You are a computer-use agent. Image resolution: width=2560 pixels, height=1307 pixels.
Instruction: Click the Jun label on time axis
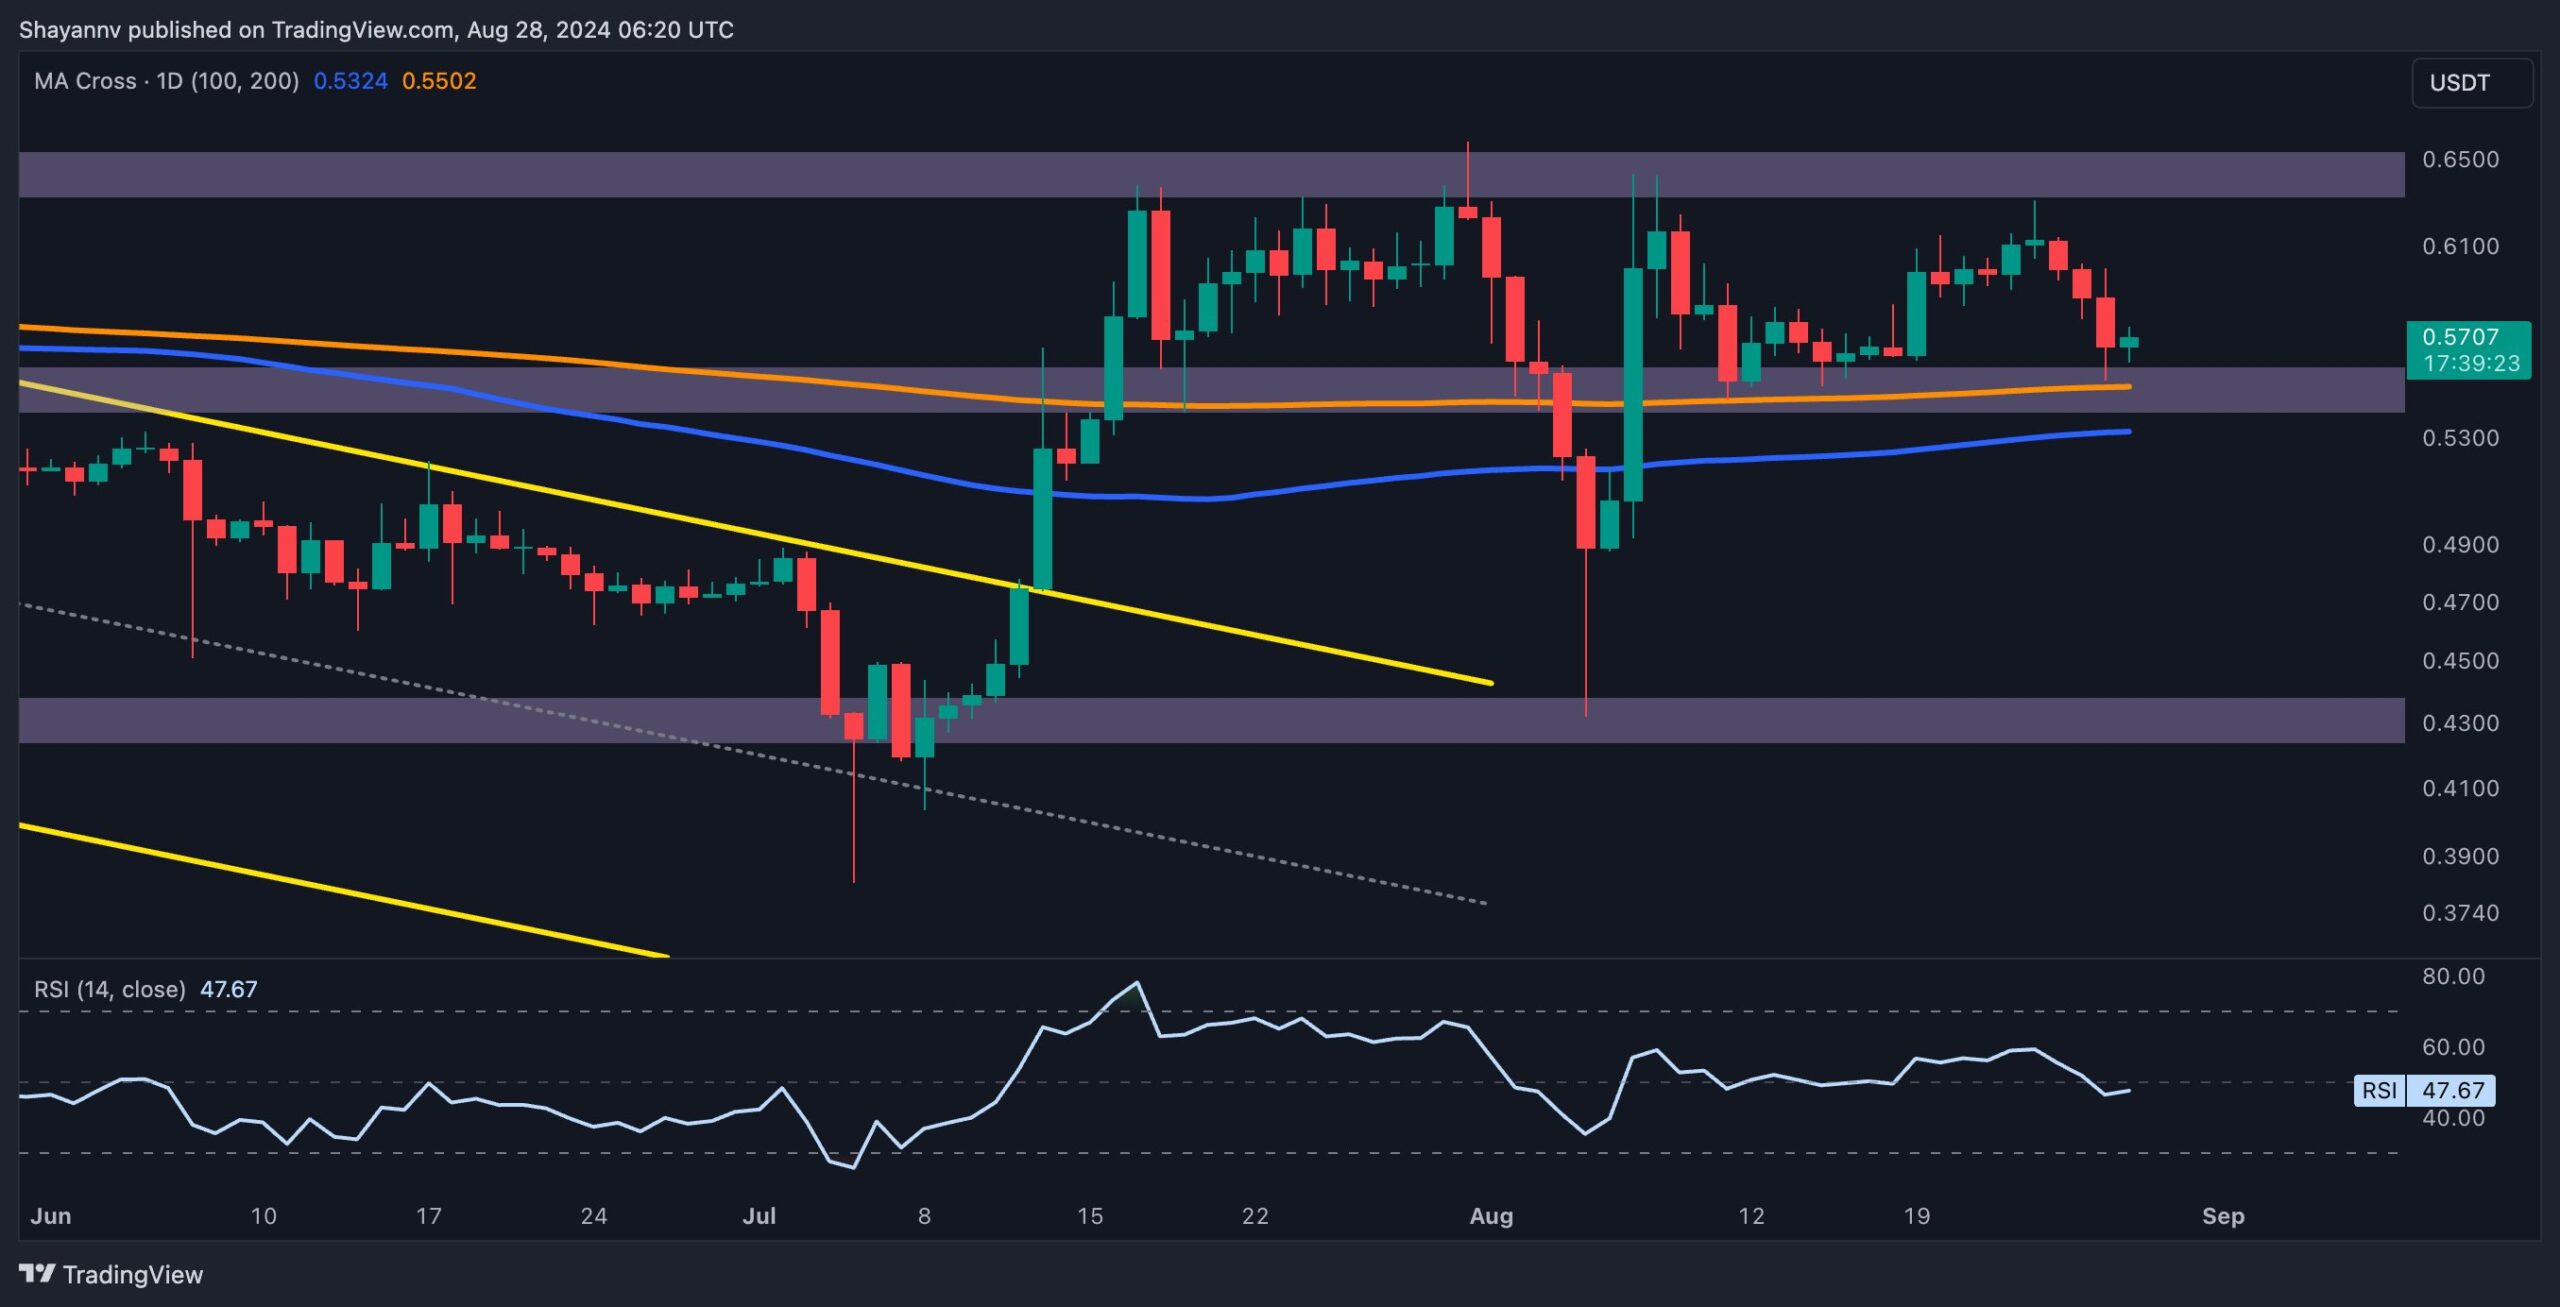[50, 1216]
